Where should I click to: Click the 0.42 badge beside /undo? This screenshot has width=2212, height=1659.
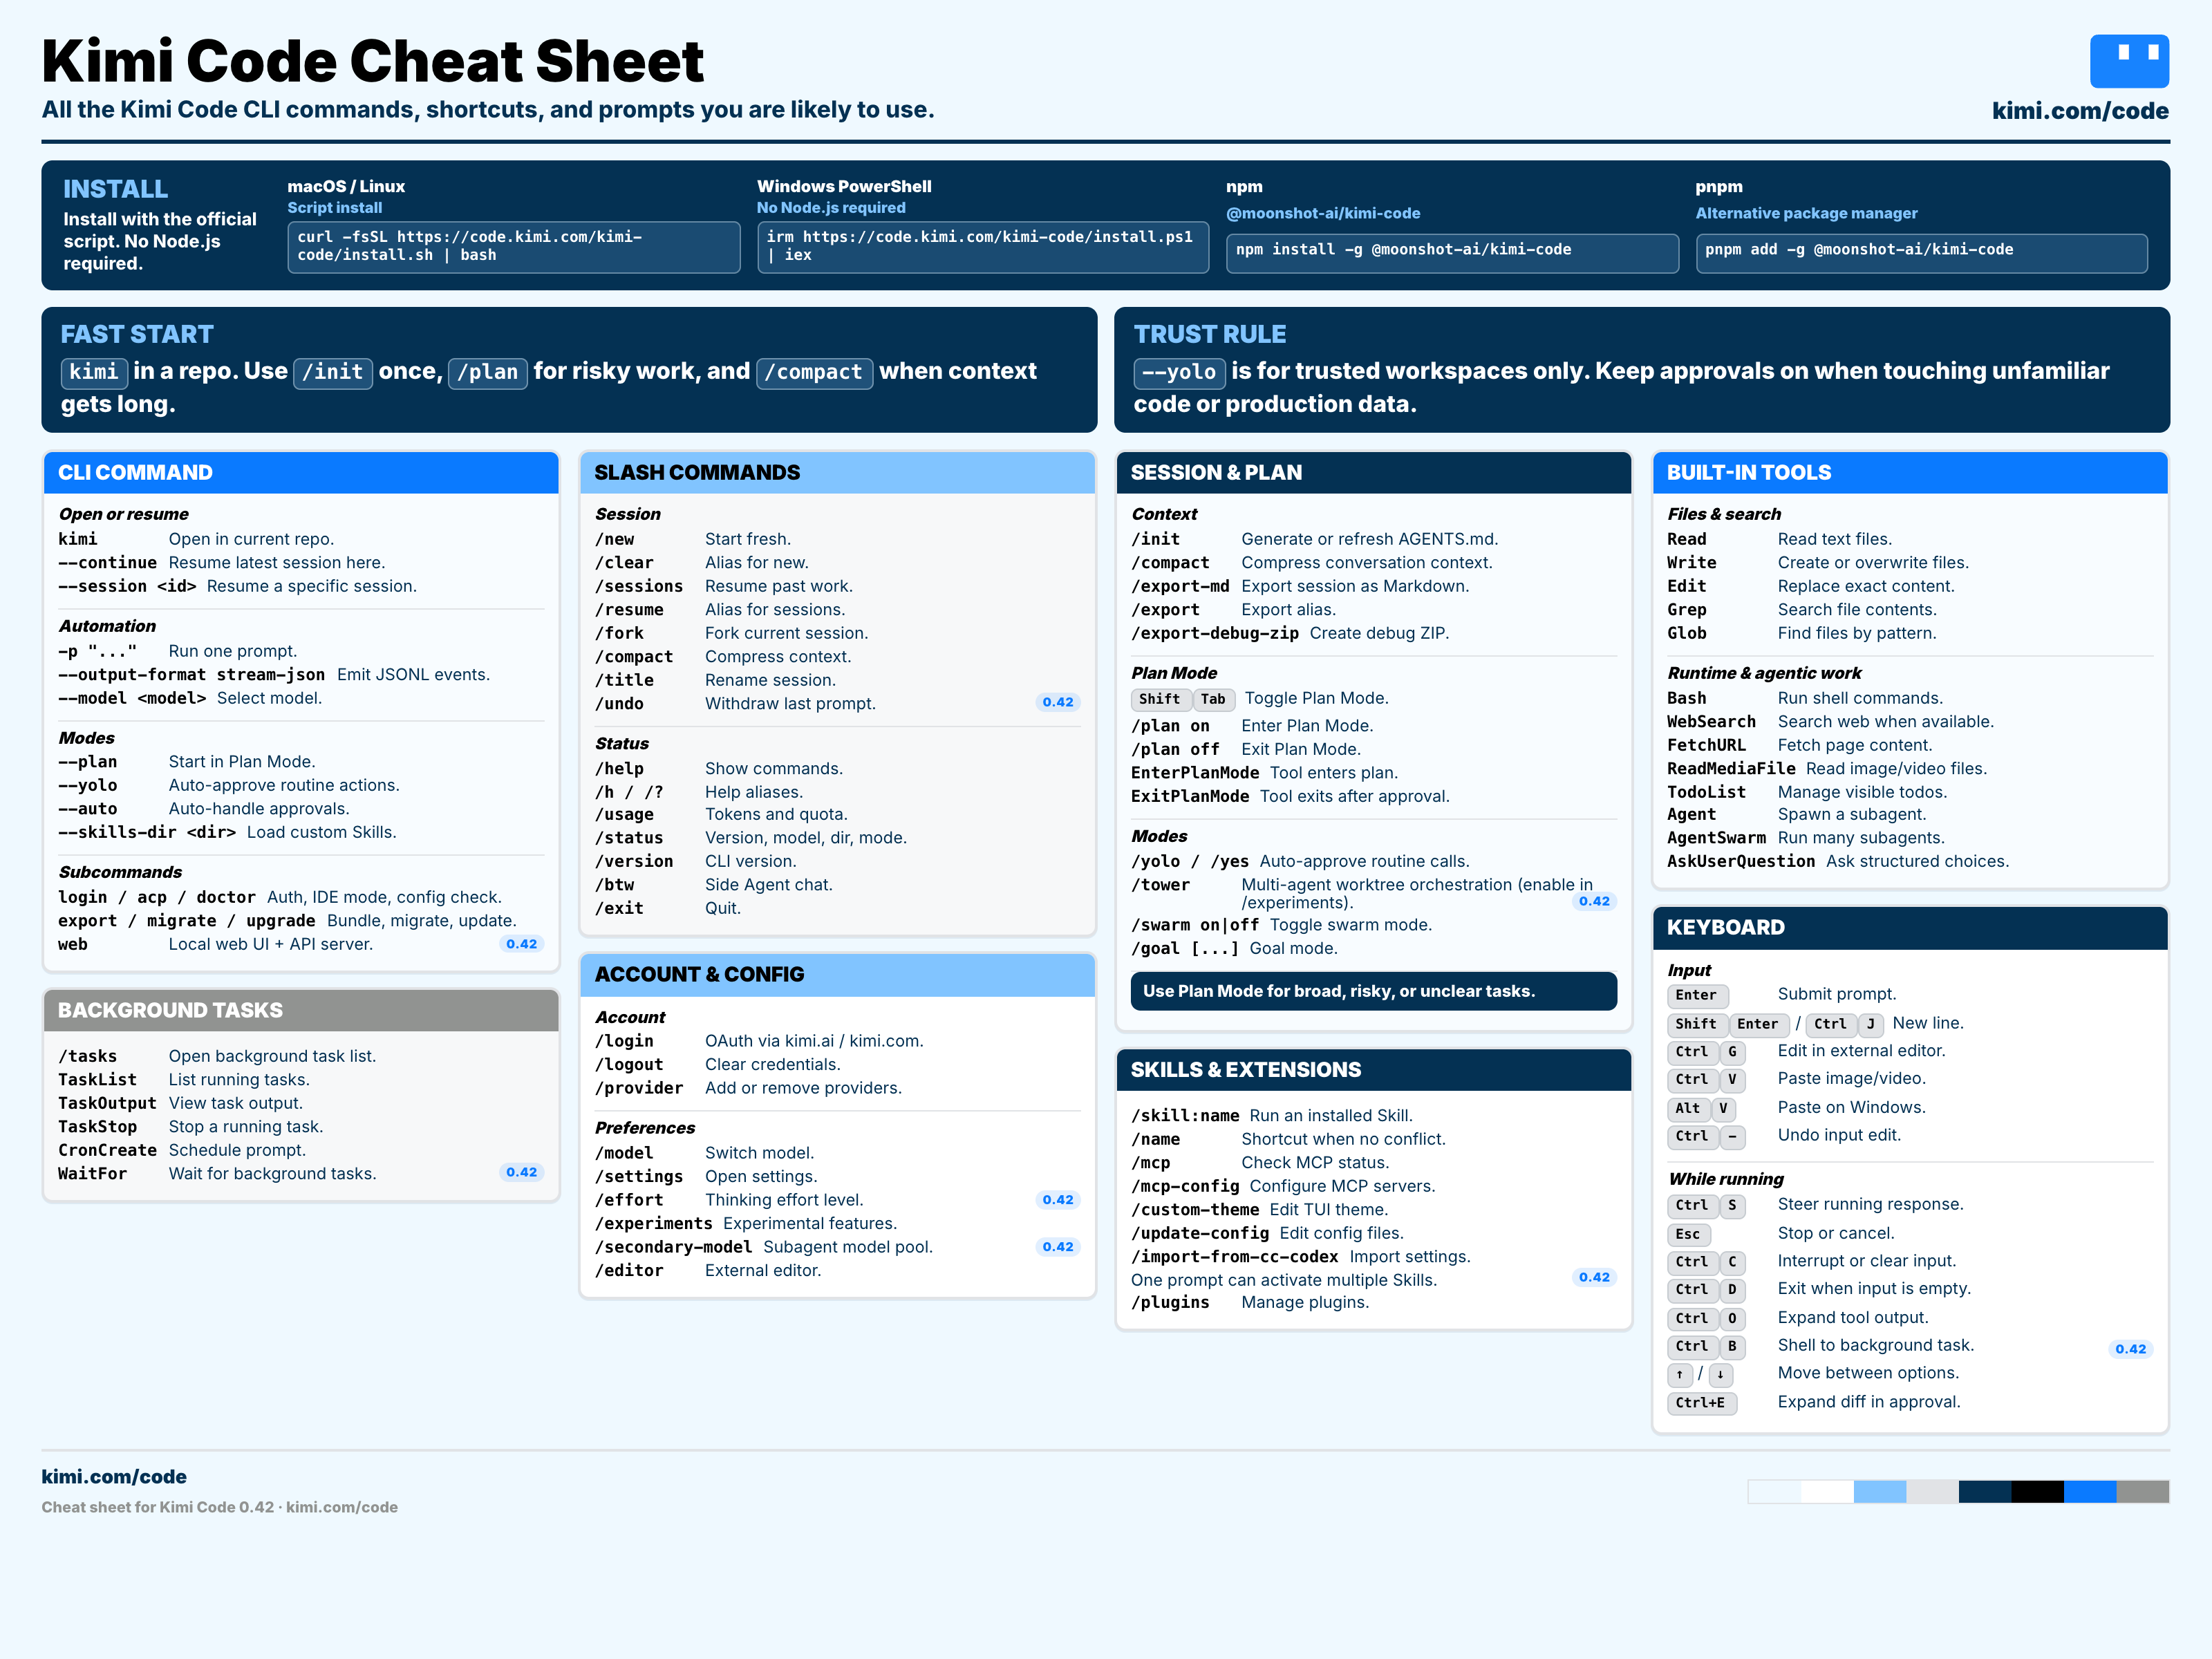coord(1058,702)
